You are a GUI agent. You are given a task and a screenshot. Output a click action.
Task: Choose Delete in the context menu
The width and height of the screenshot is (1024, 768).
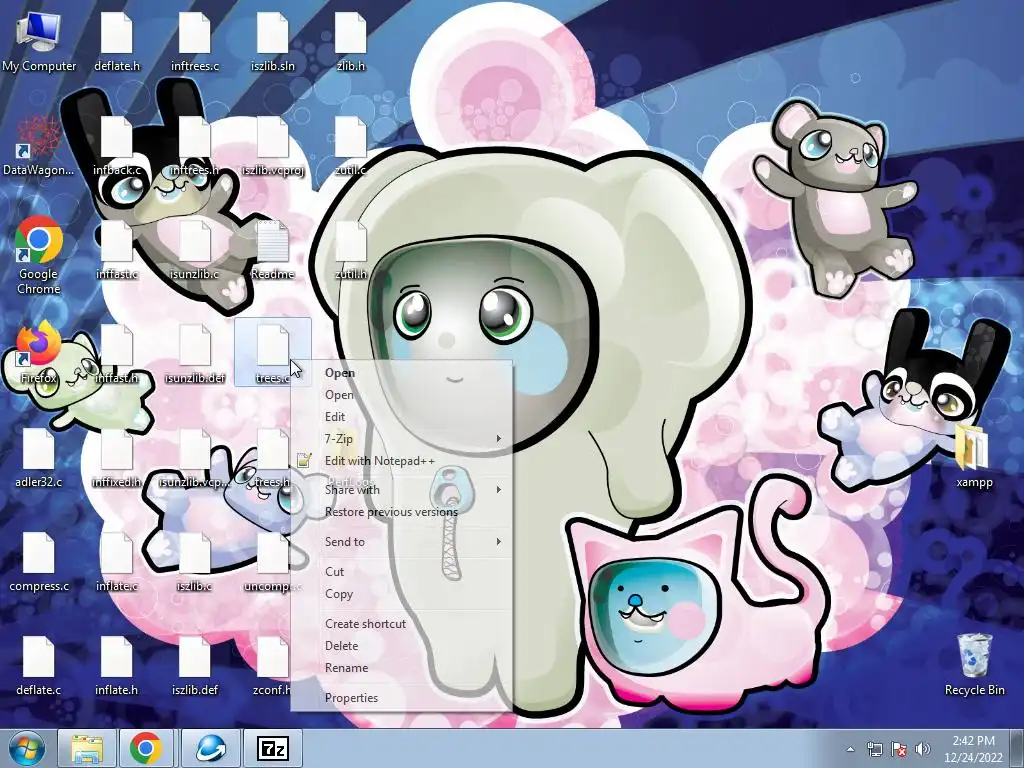401,646
